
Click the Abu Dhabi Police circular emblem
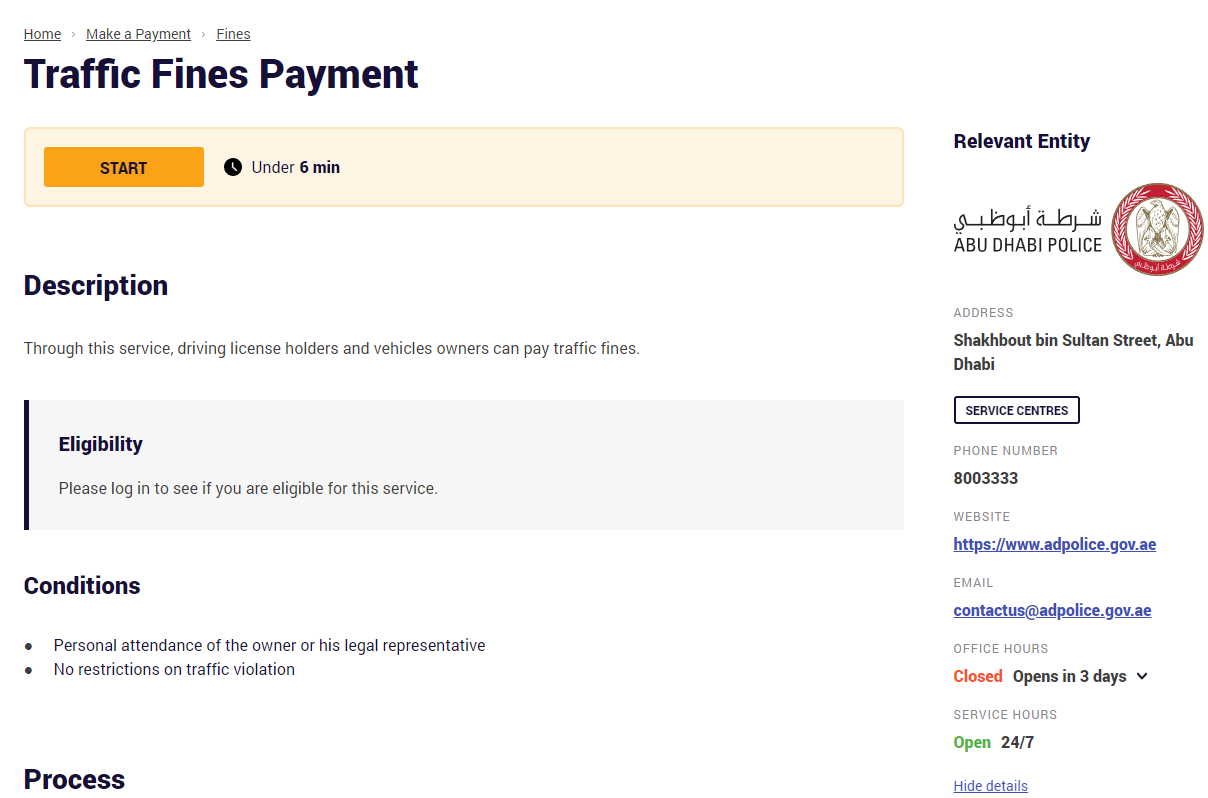click(x=1157, y=229)
